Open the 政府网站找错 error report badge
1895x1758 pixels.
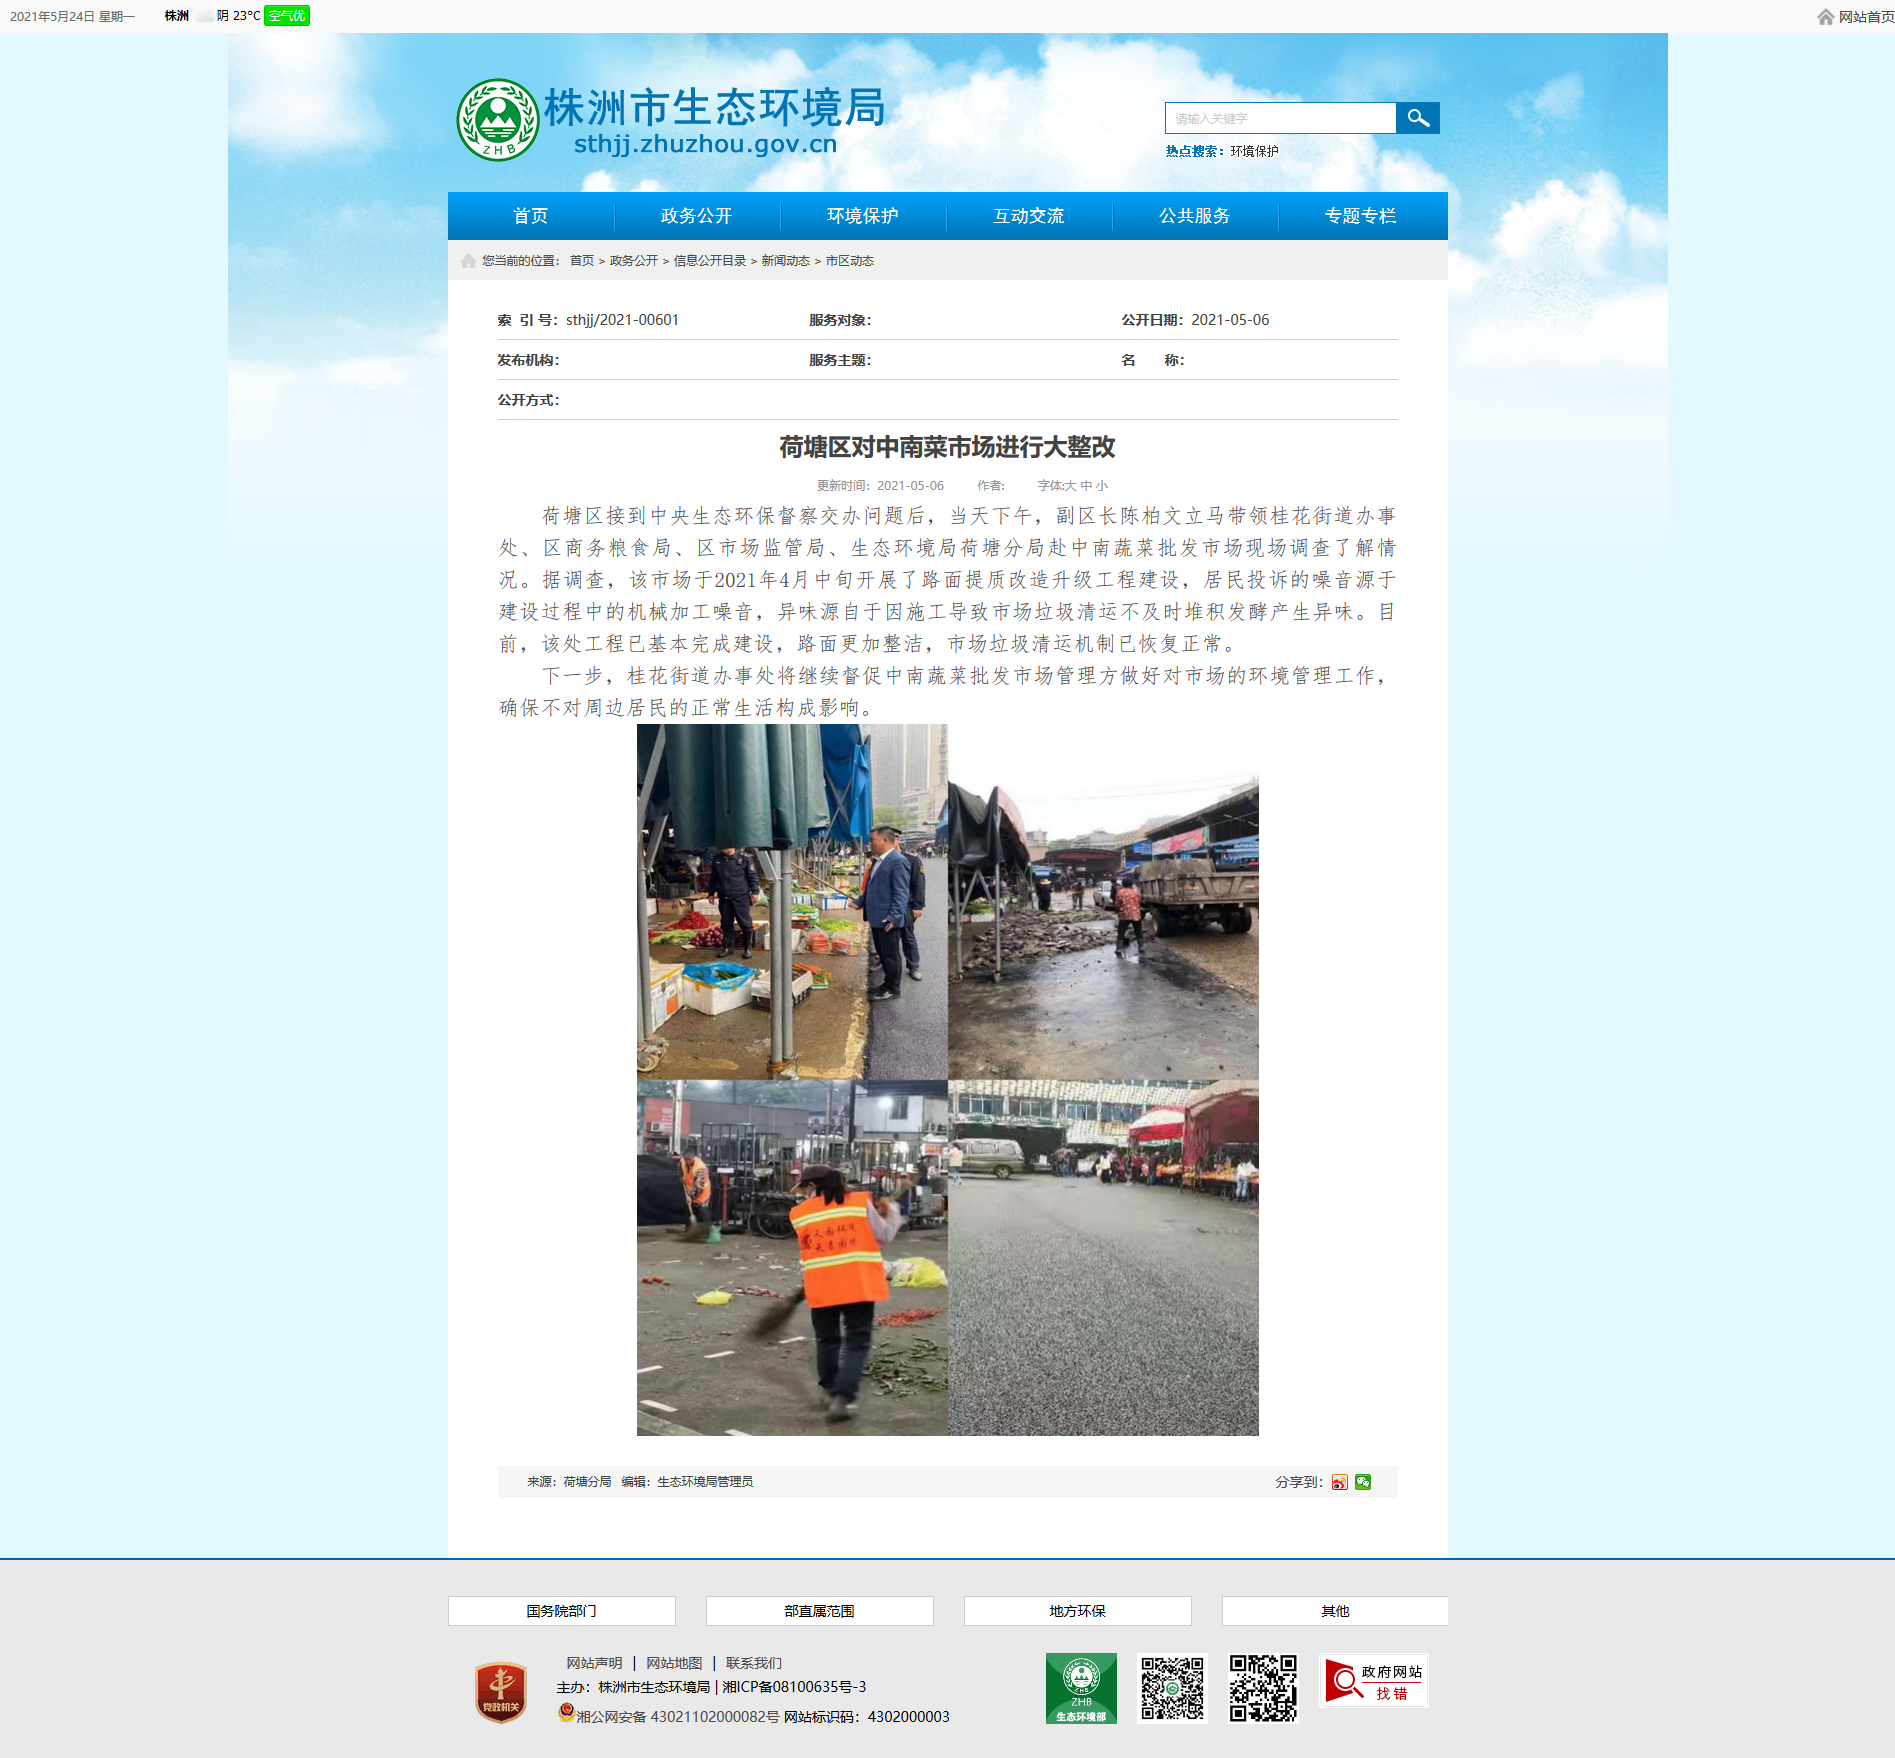click(x=1374, y=1681)
